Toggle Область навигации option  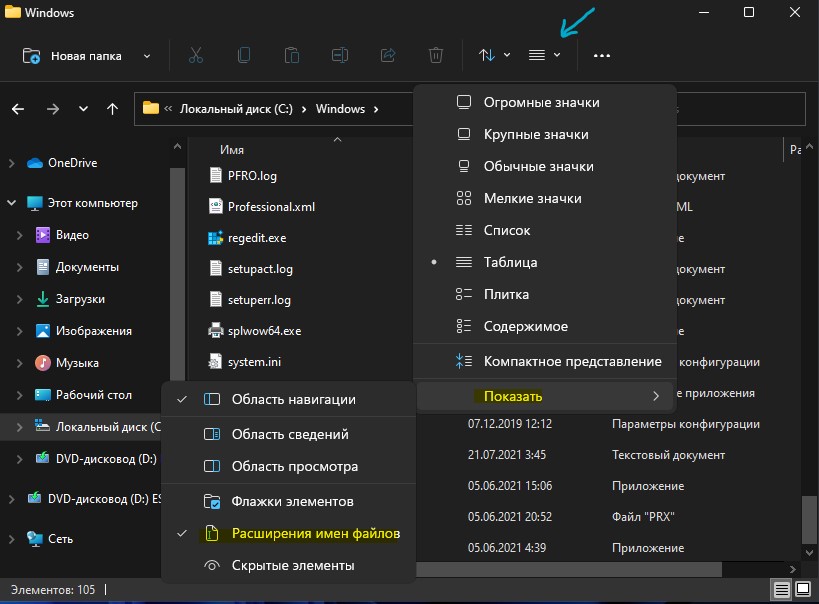pos(288,399)
